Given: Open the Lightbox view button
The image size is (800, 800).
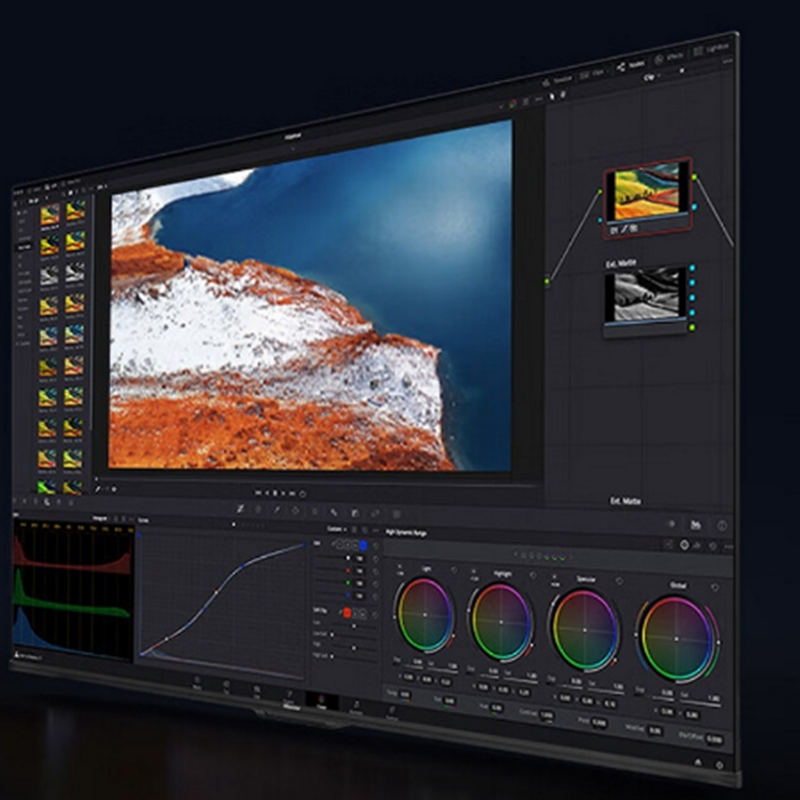Looking at the screenshot, I should point(712,49).
